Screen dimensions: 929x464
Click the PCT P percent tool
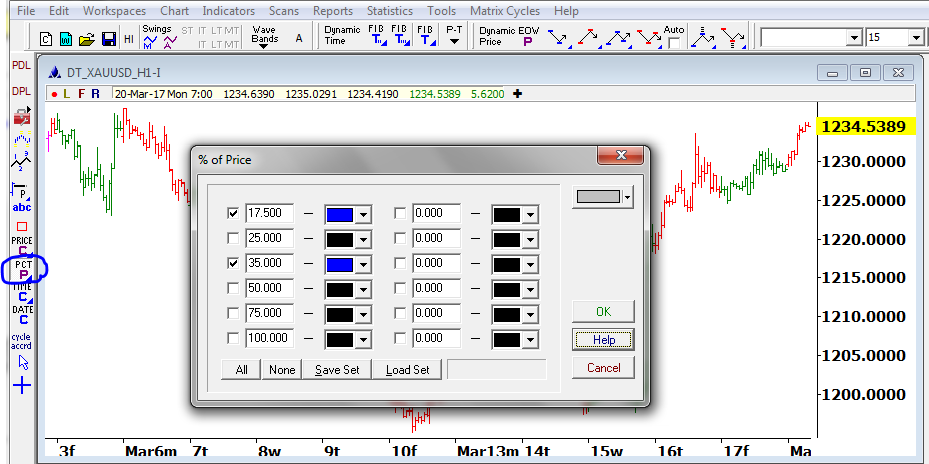pyautogui.click(x=23, y=270)
